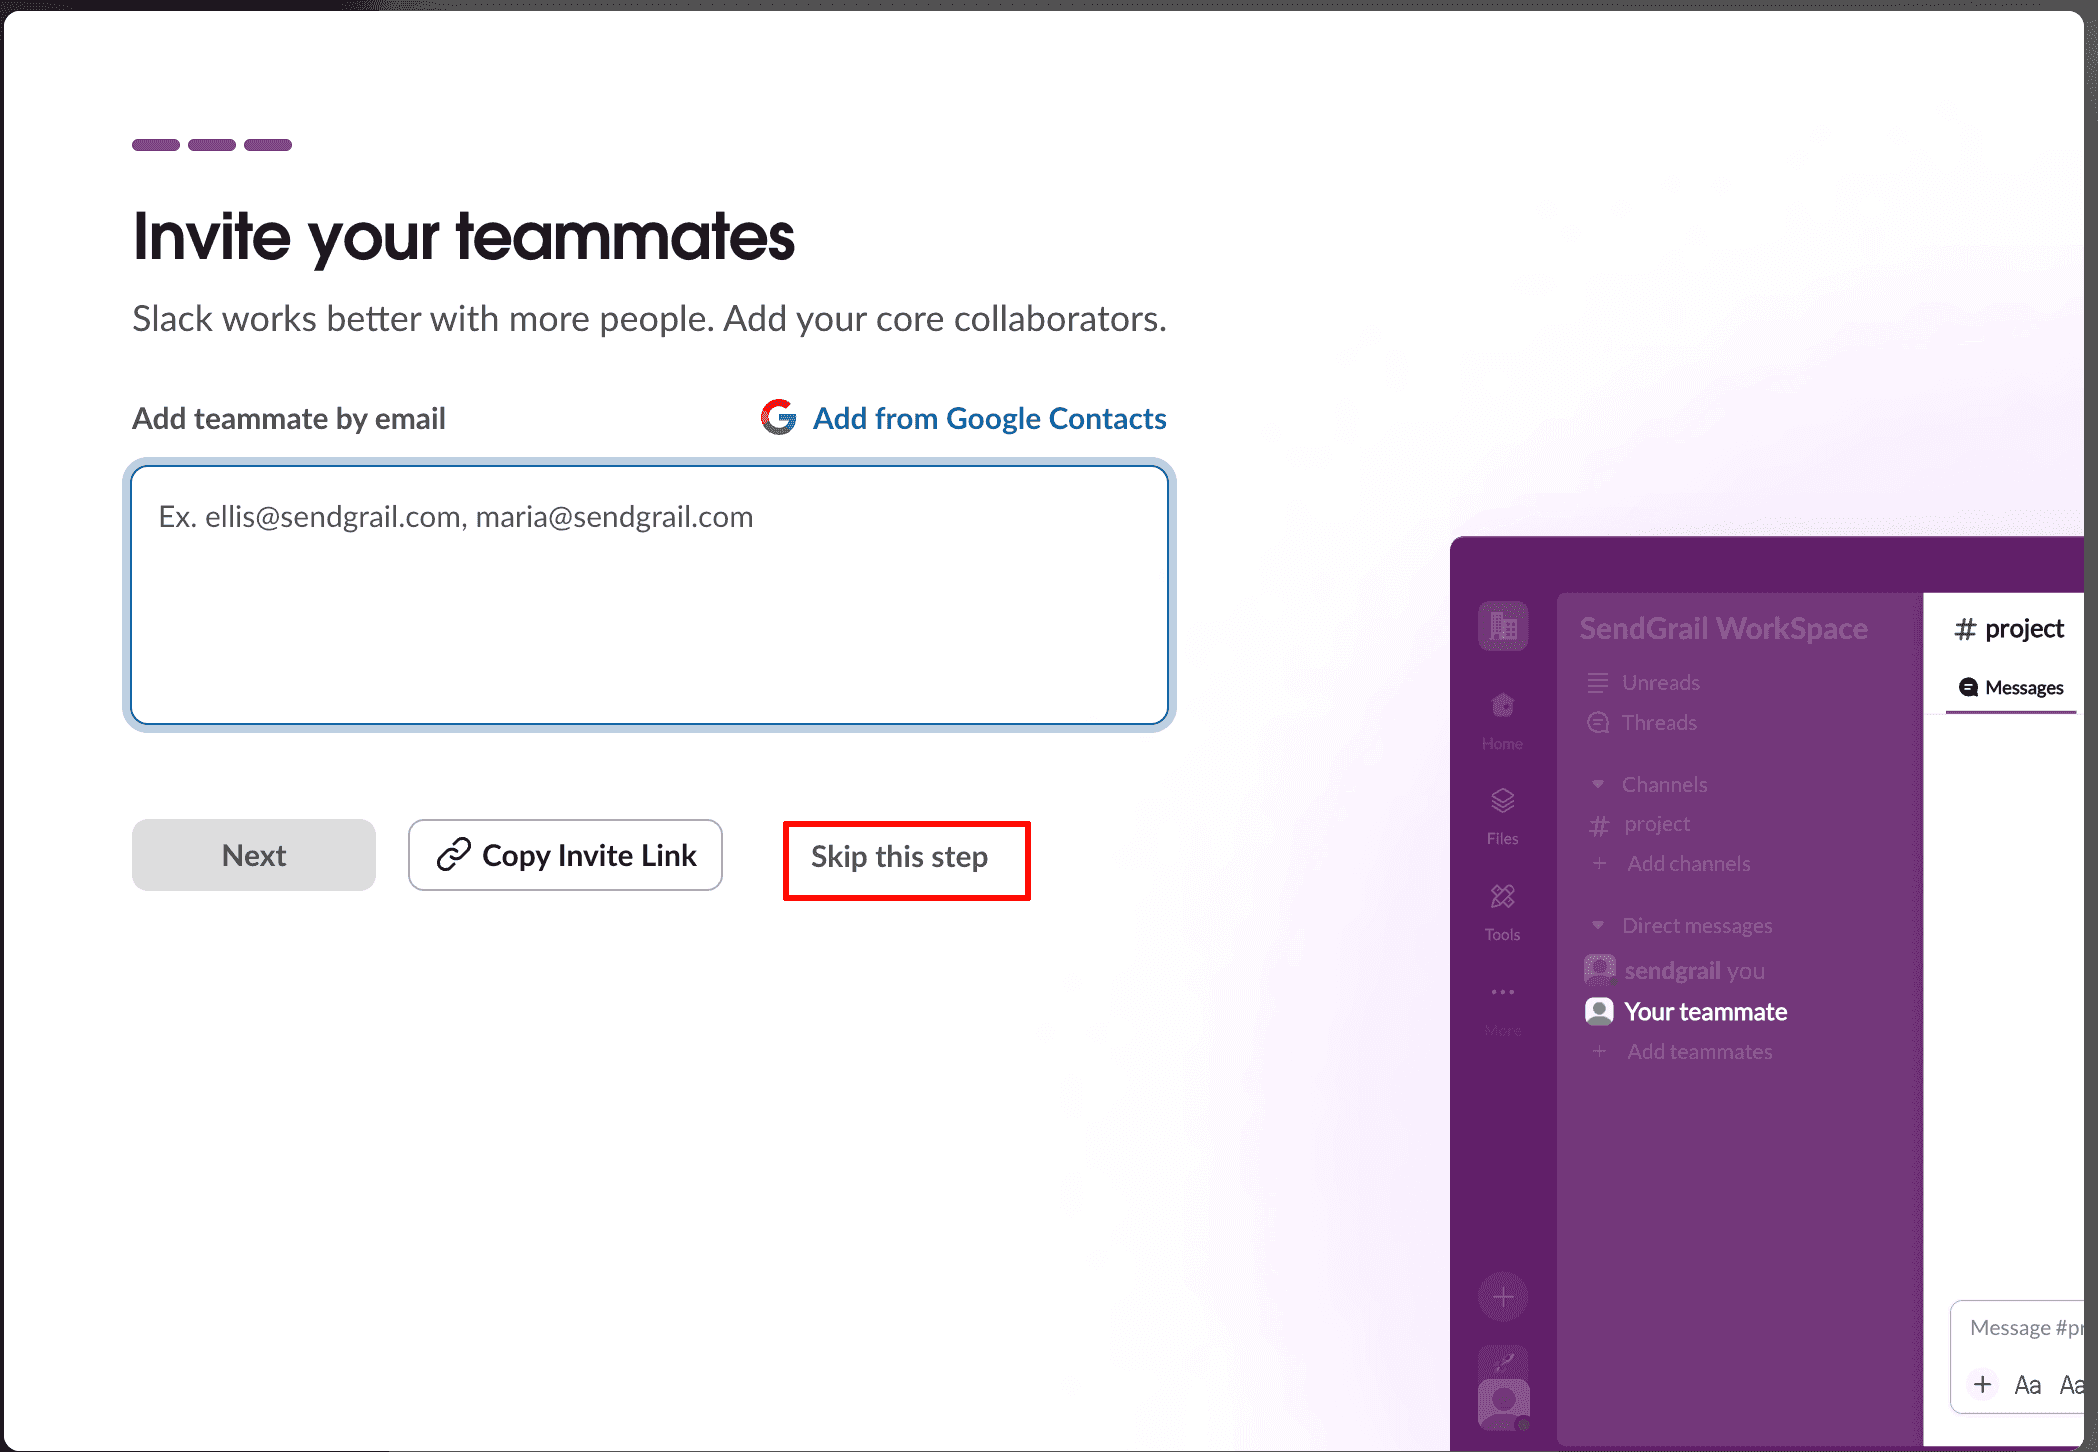Click the Next button
The height and width of the screenshot is (1452, 2098).
(x=254, y=855)
